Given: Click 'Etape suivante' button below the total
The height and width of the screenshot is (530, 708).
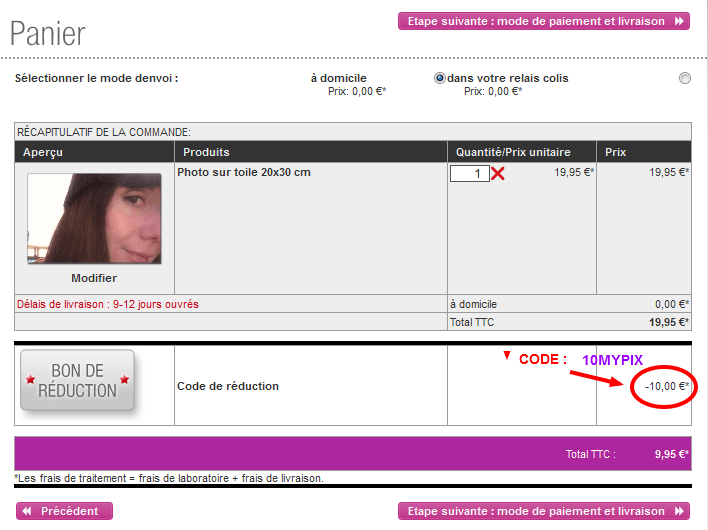Looking at the screenshot, I should [543, 511].
